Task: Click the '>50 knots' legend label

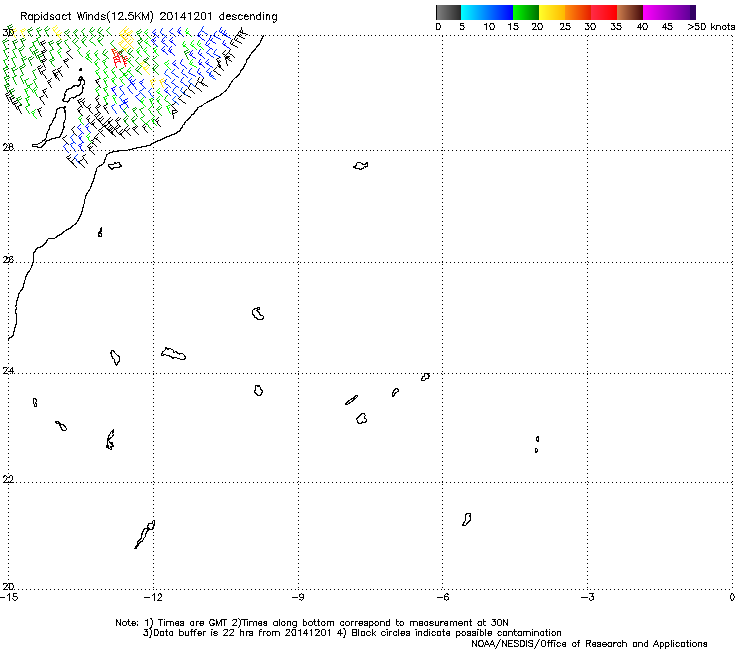Action: (x=711, y=27)
